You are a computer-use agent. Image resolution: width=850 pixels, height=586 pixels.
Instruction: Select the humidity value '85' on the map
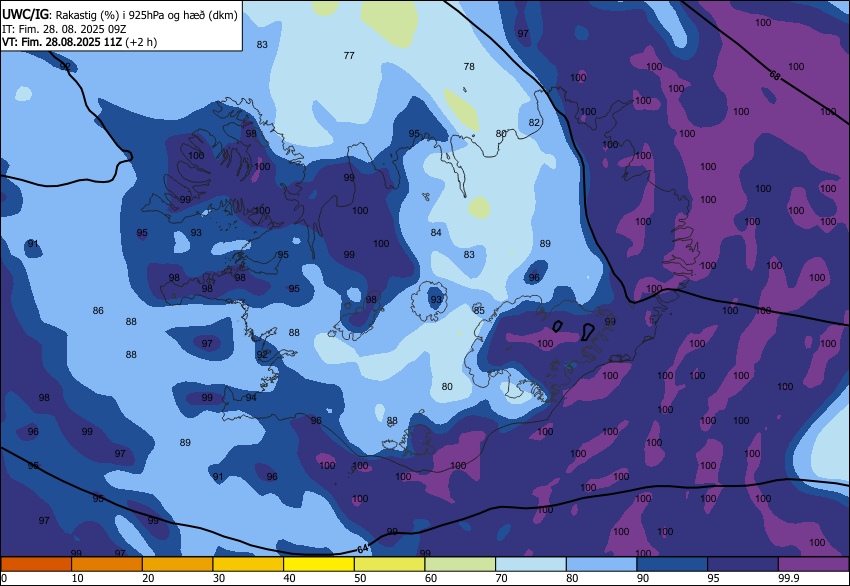coord(479,311)
